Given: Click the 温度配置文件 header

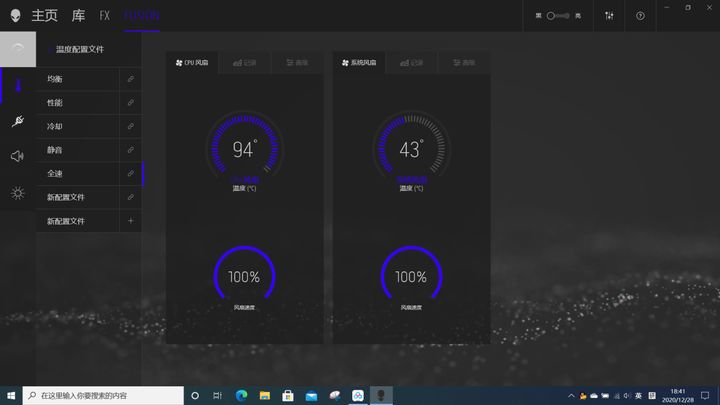Looking at the screenshot, I should point(80,49).
